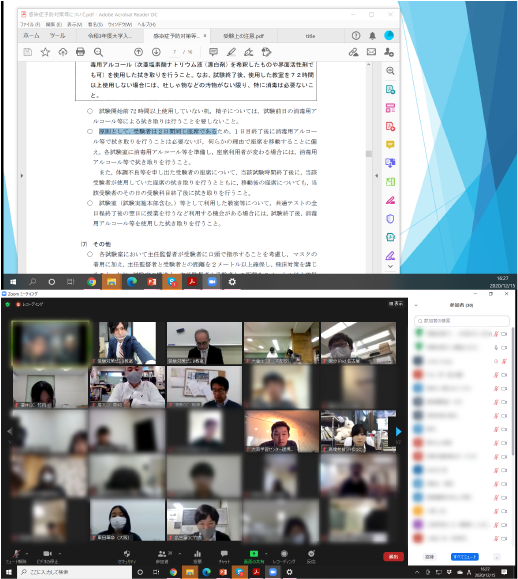
Task: Switch to the ツール tab in Acrobat
Action: point(57,36)
